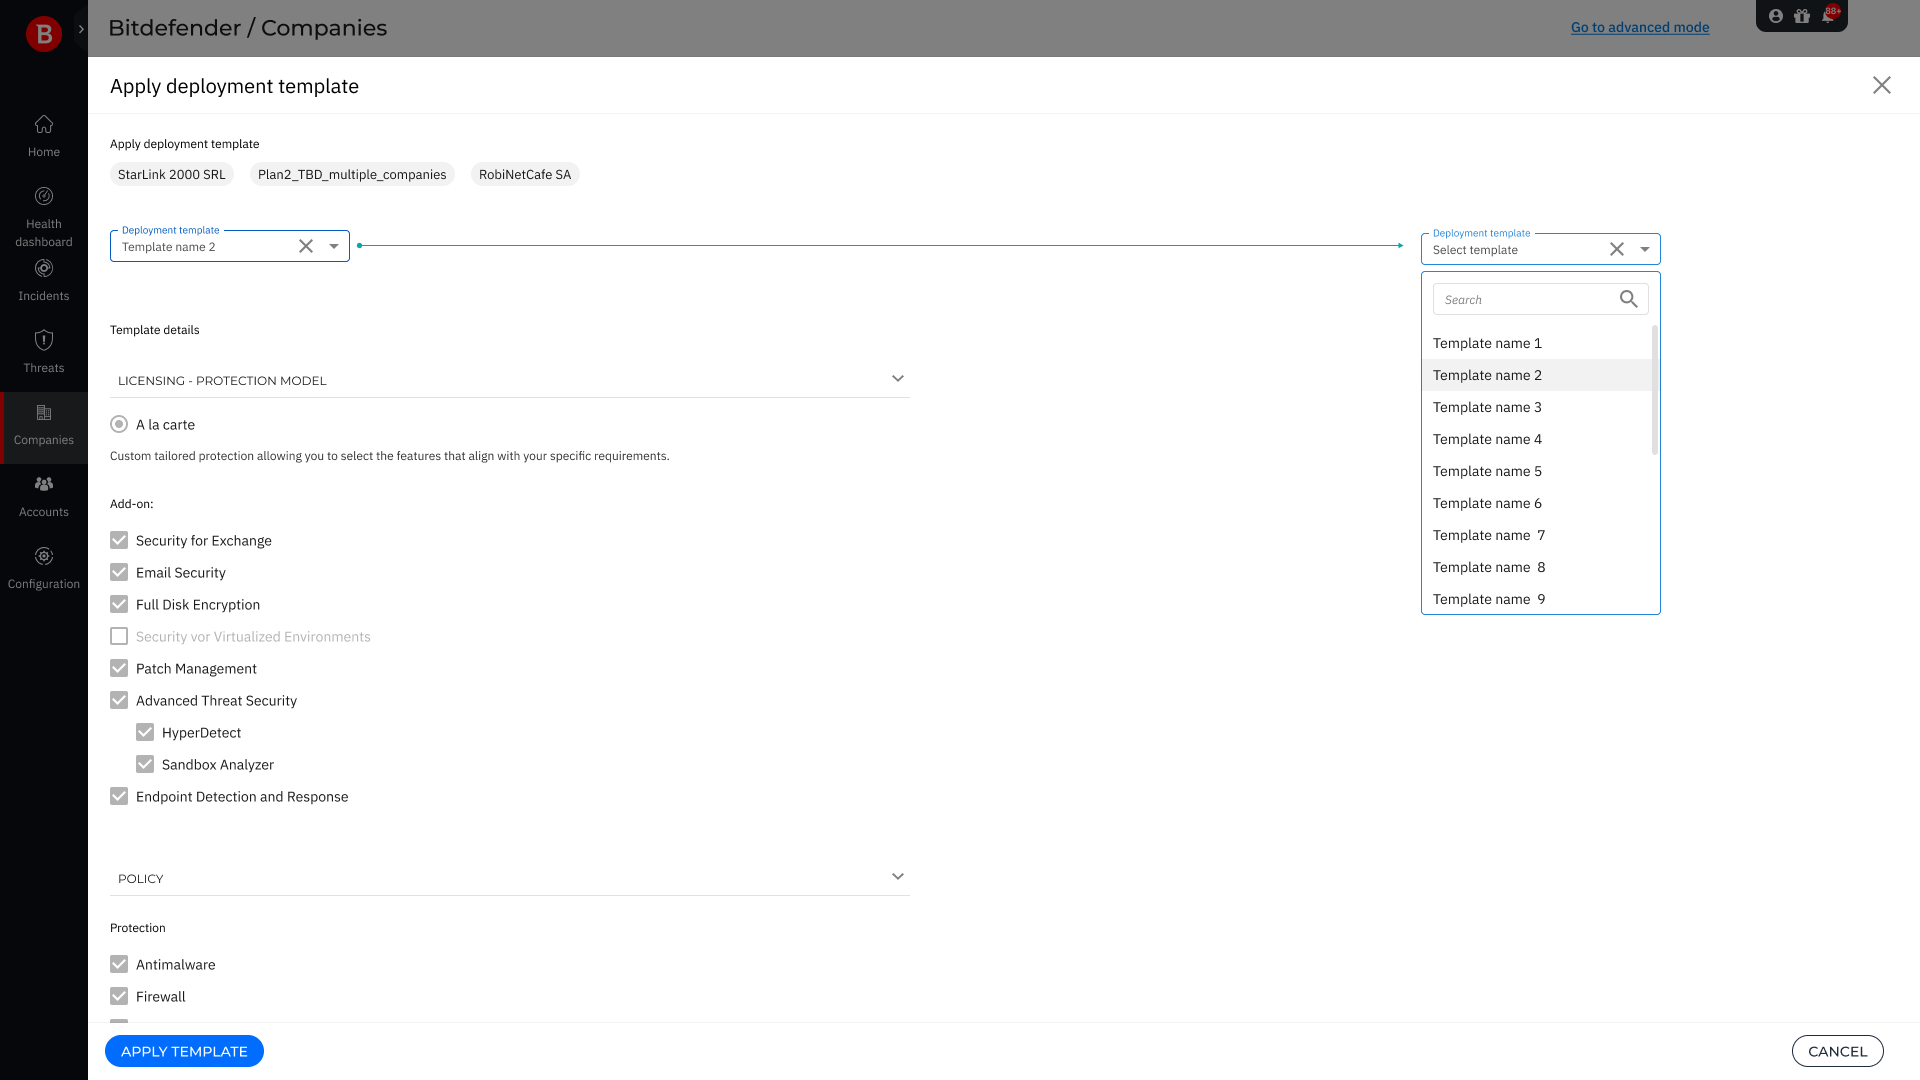Viewport: 1920px width, 1080px height.
Task: Open Configuration in the sidebar
Action: coord(44,569)
